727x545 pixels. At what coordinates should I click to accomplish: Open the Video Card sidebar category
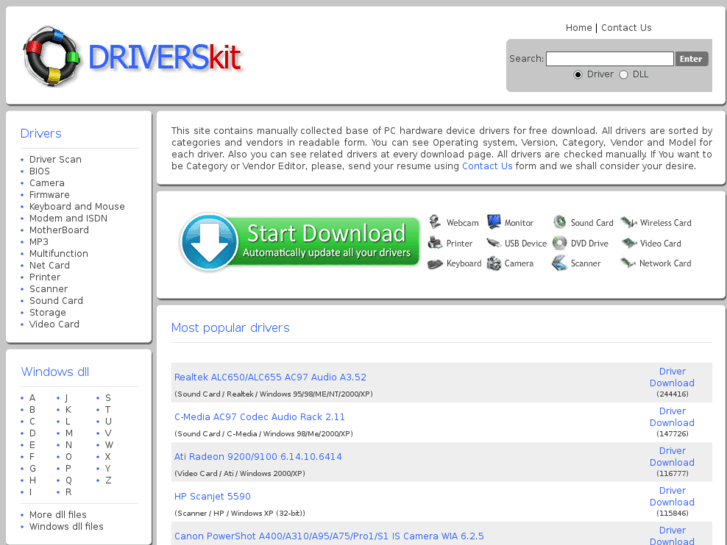click(x=54, y=324)
